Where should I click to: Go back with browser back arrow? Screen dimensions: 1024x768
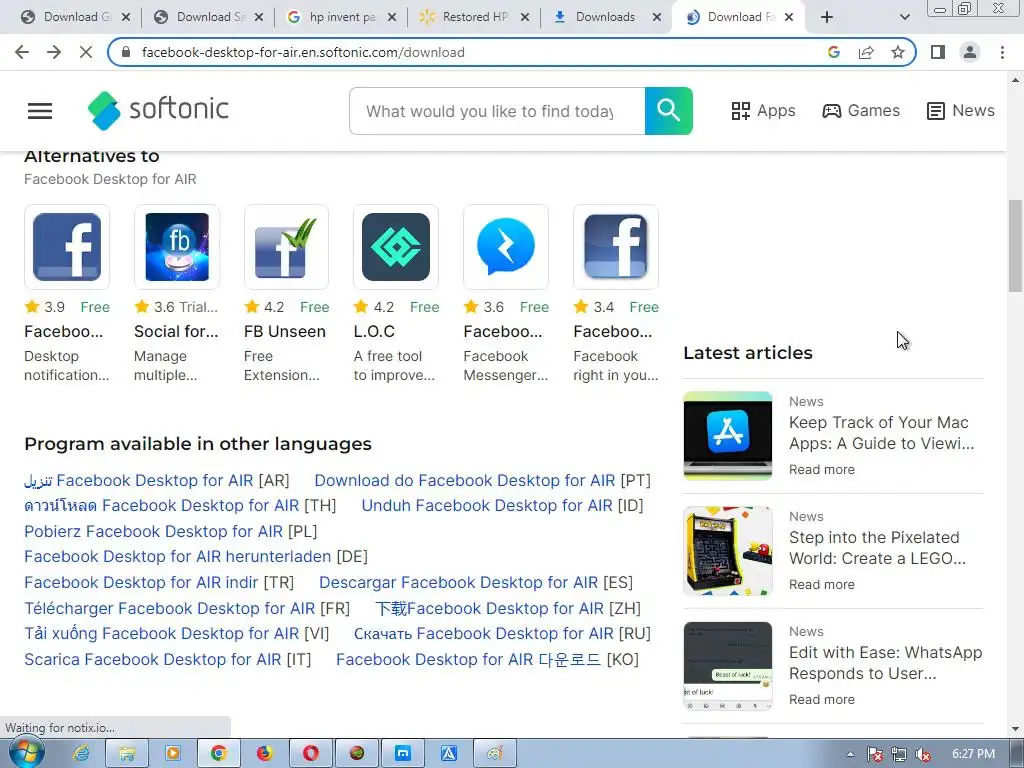22,52
